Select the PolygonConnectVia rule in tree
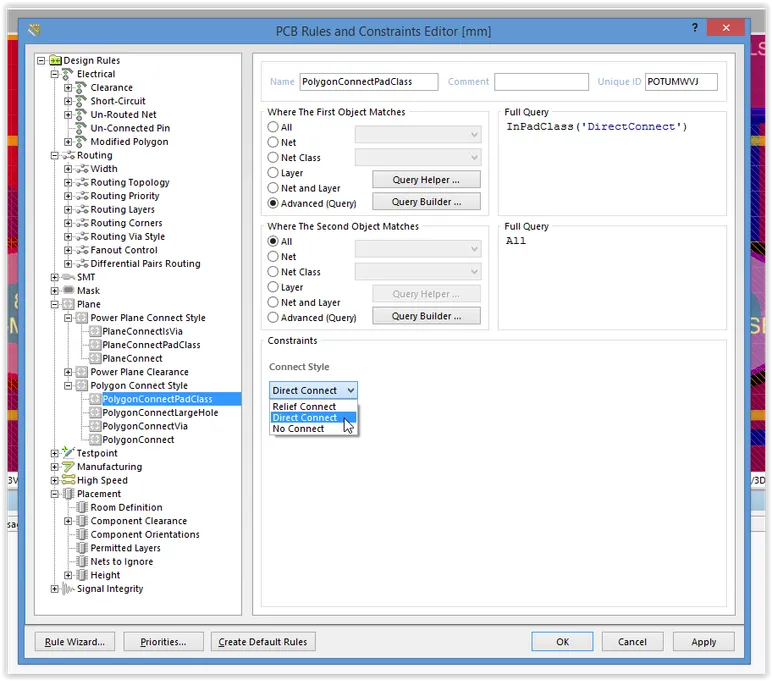Screen dimensions: 772x681 (144, 426)
